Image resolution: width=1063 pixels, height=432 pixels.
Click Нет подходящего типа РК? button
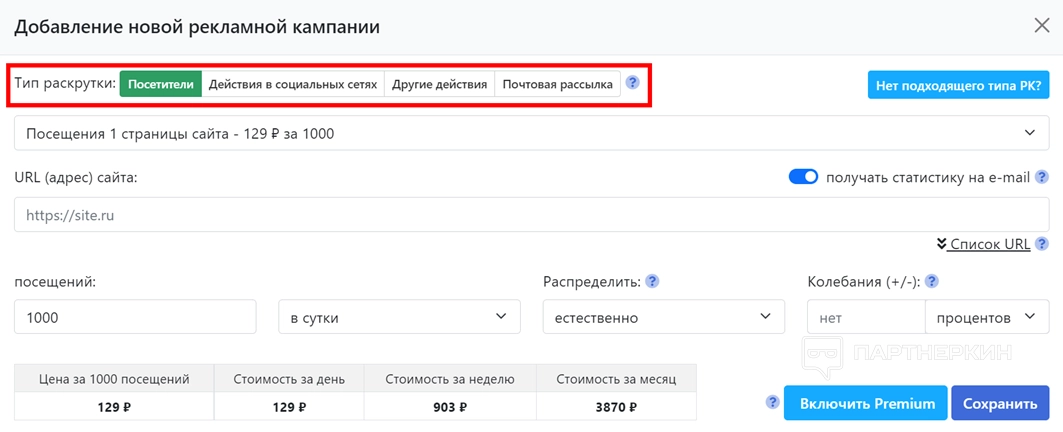coord(958,86)
